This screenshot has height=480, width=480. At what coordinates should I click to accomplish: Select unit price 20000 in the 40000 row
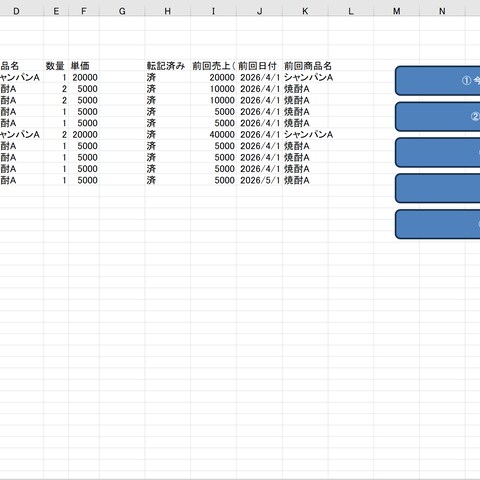pyautogui.click(x=84, y=134)
